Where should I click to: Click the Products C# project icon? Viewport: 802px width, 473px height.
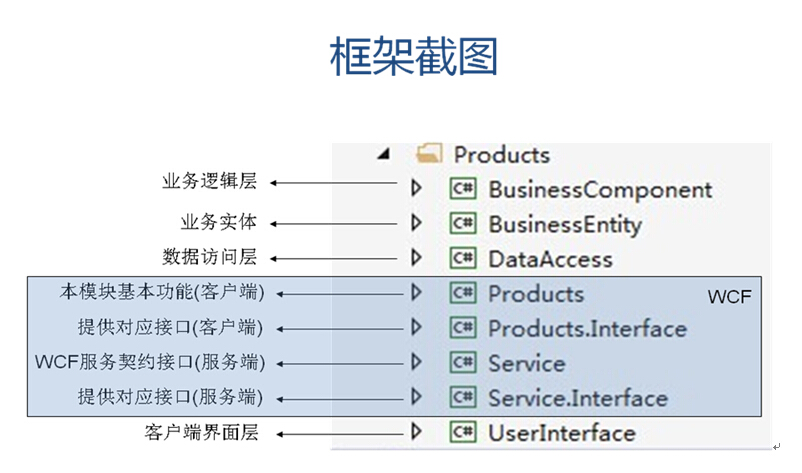[463, 293]
